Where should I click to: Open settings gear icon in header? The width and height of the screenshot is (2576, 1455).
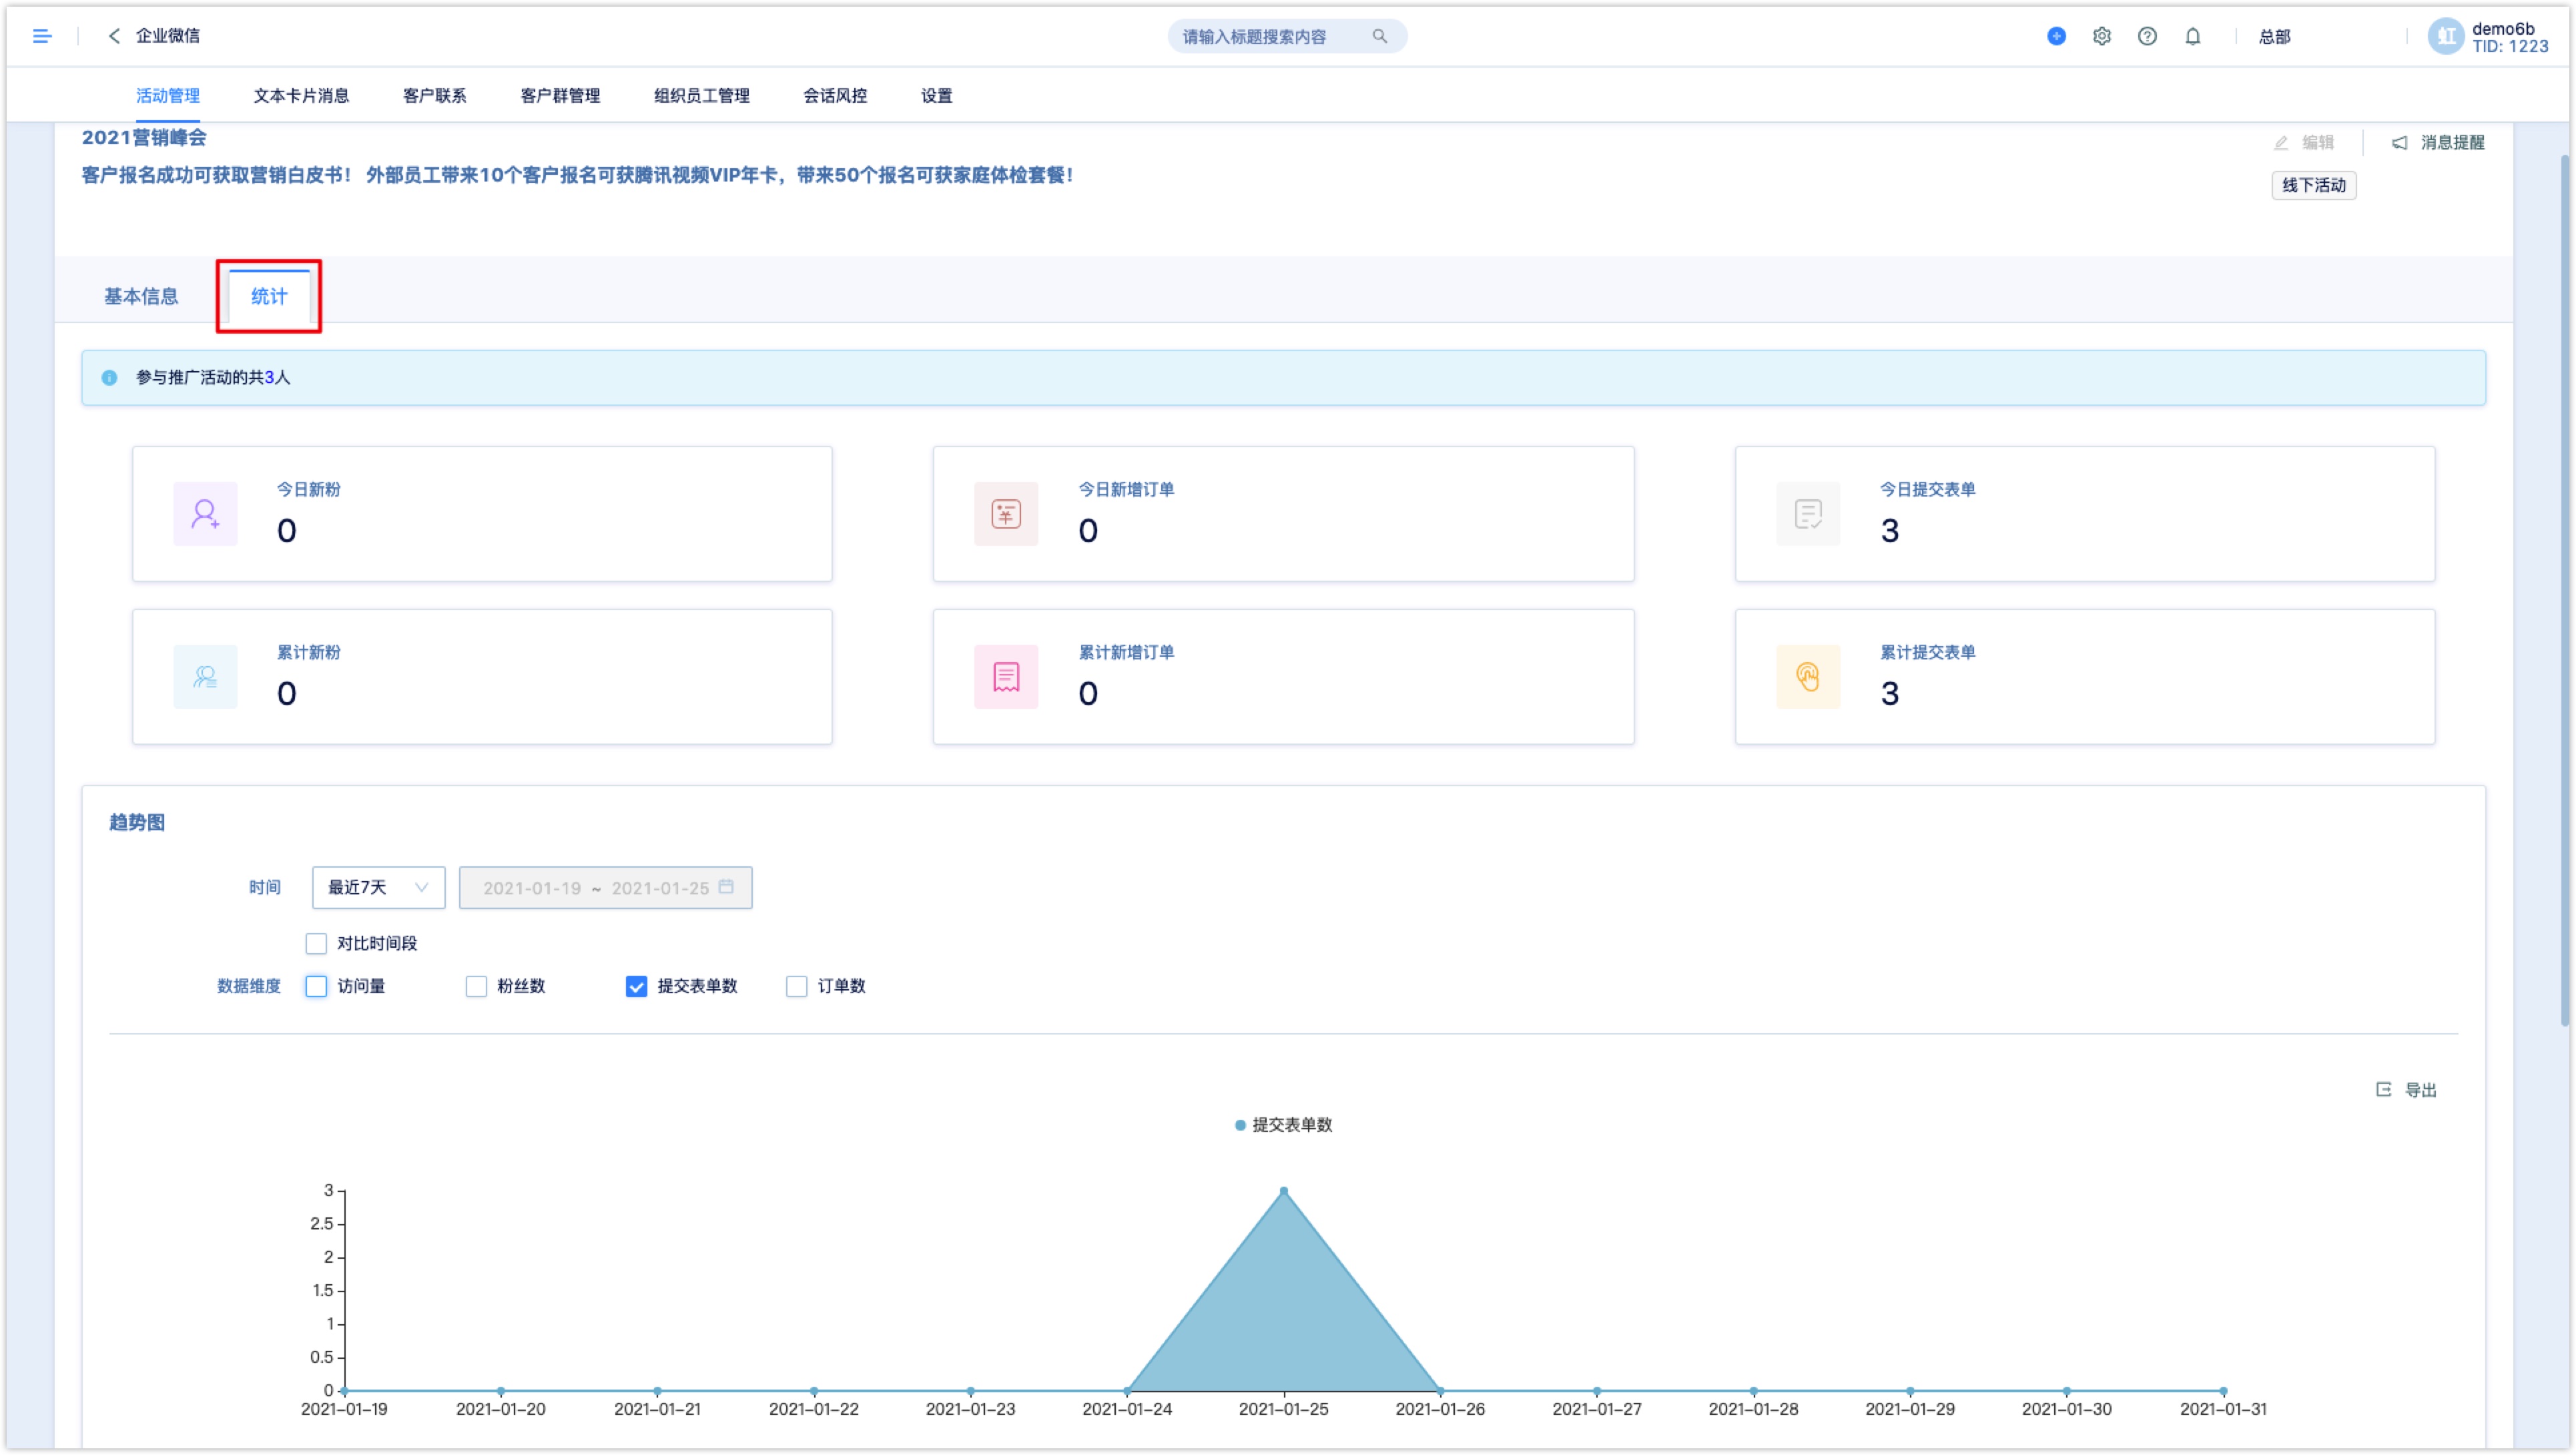click(2102, 36)
